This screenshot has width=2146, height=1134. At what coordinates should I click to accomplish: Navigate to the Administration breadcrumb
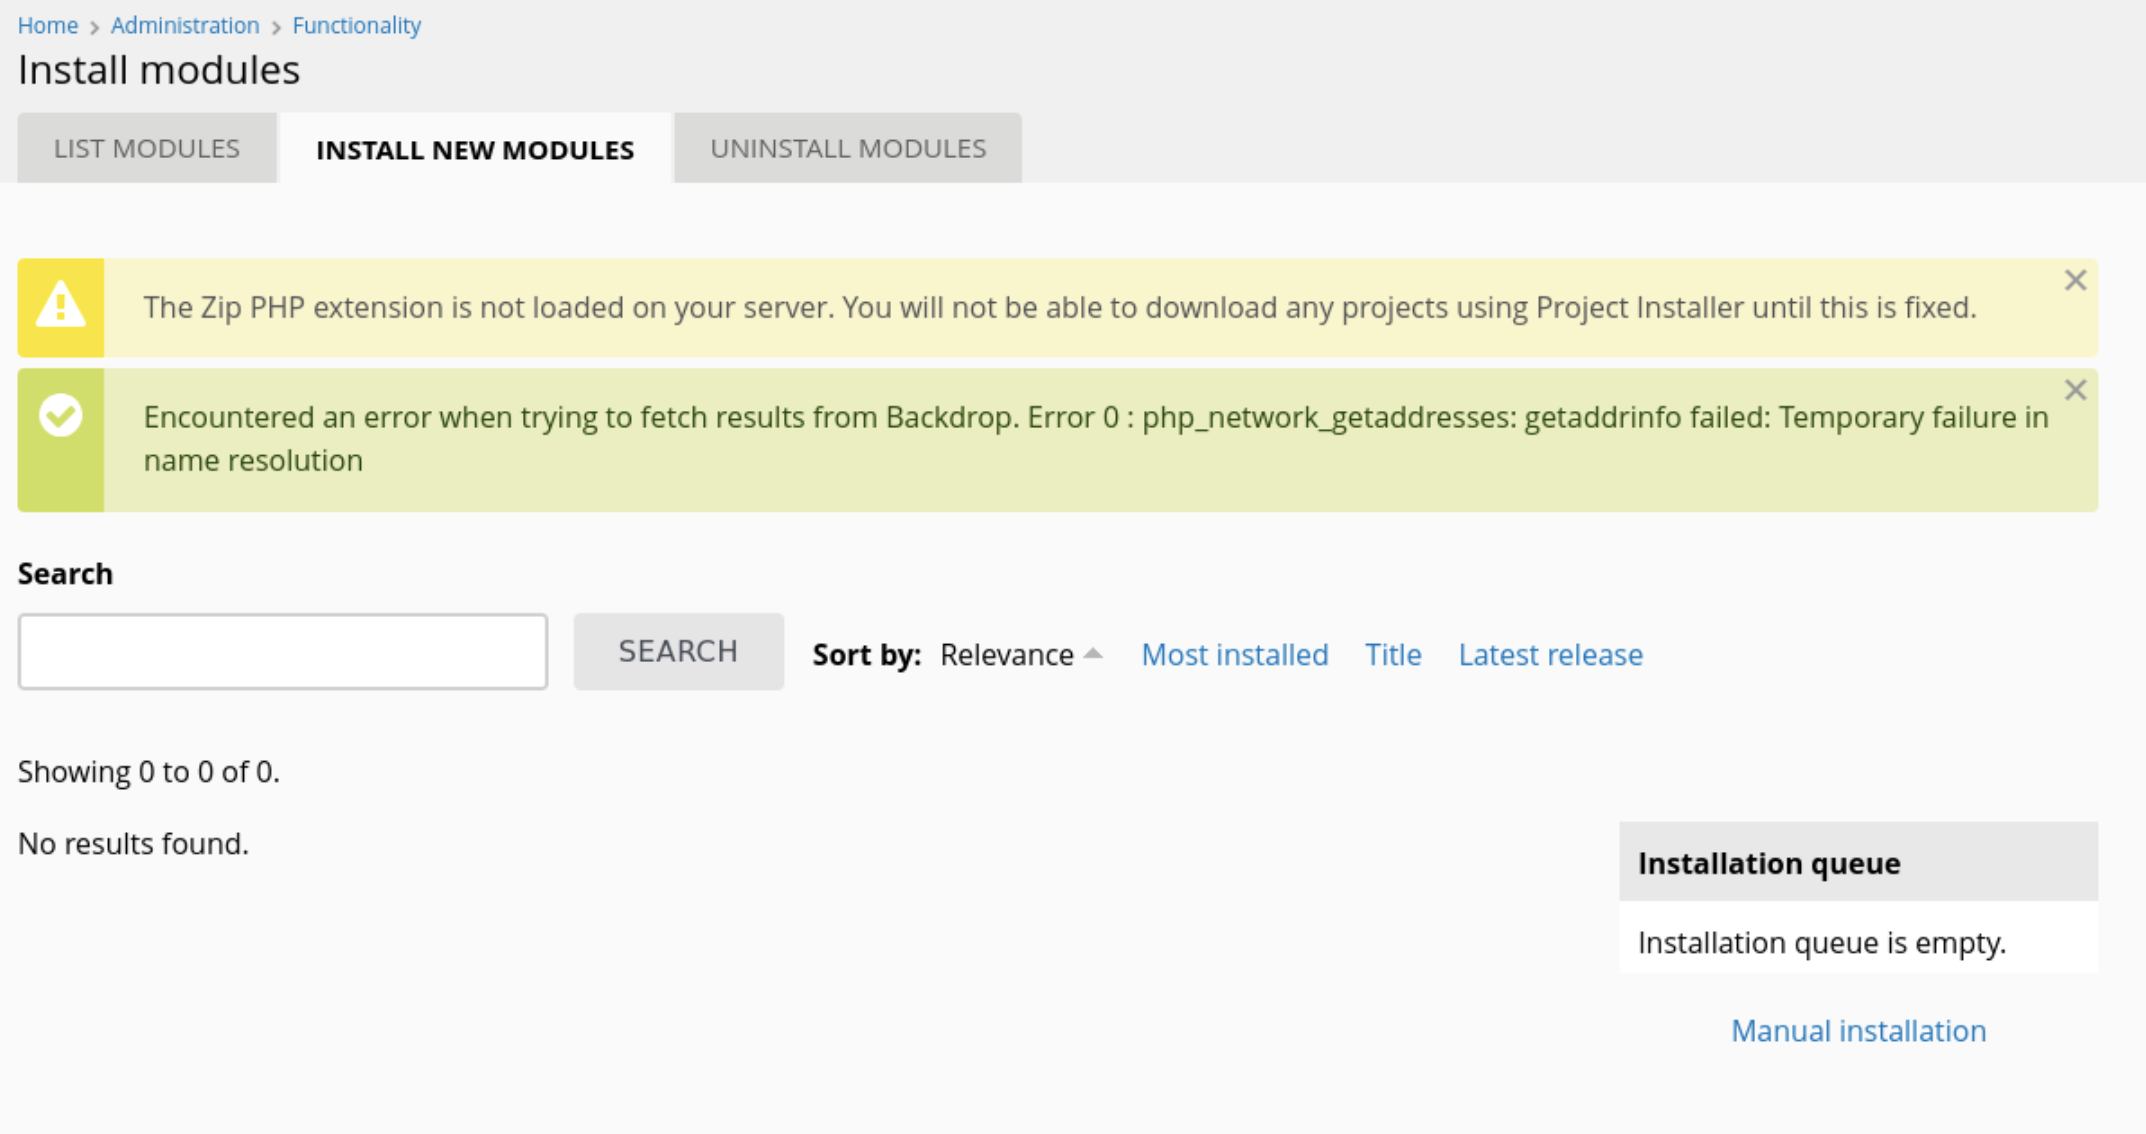pyautogui.click(x=185, y=26)
